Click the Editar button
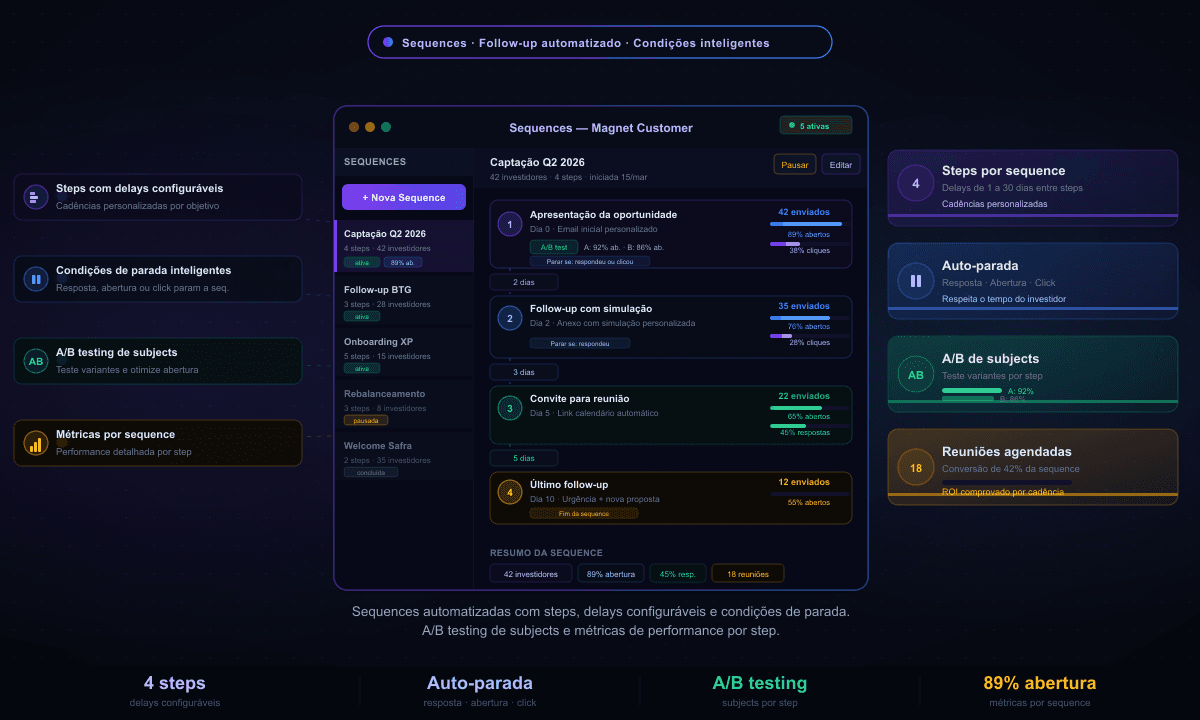Image resolution: width=1200 pixels, height=720 pixels. click(x=841, y=165)
